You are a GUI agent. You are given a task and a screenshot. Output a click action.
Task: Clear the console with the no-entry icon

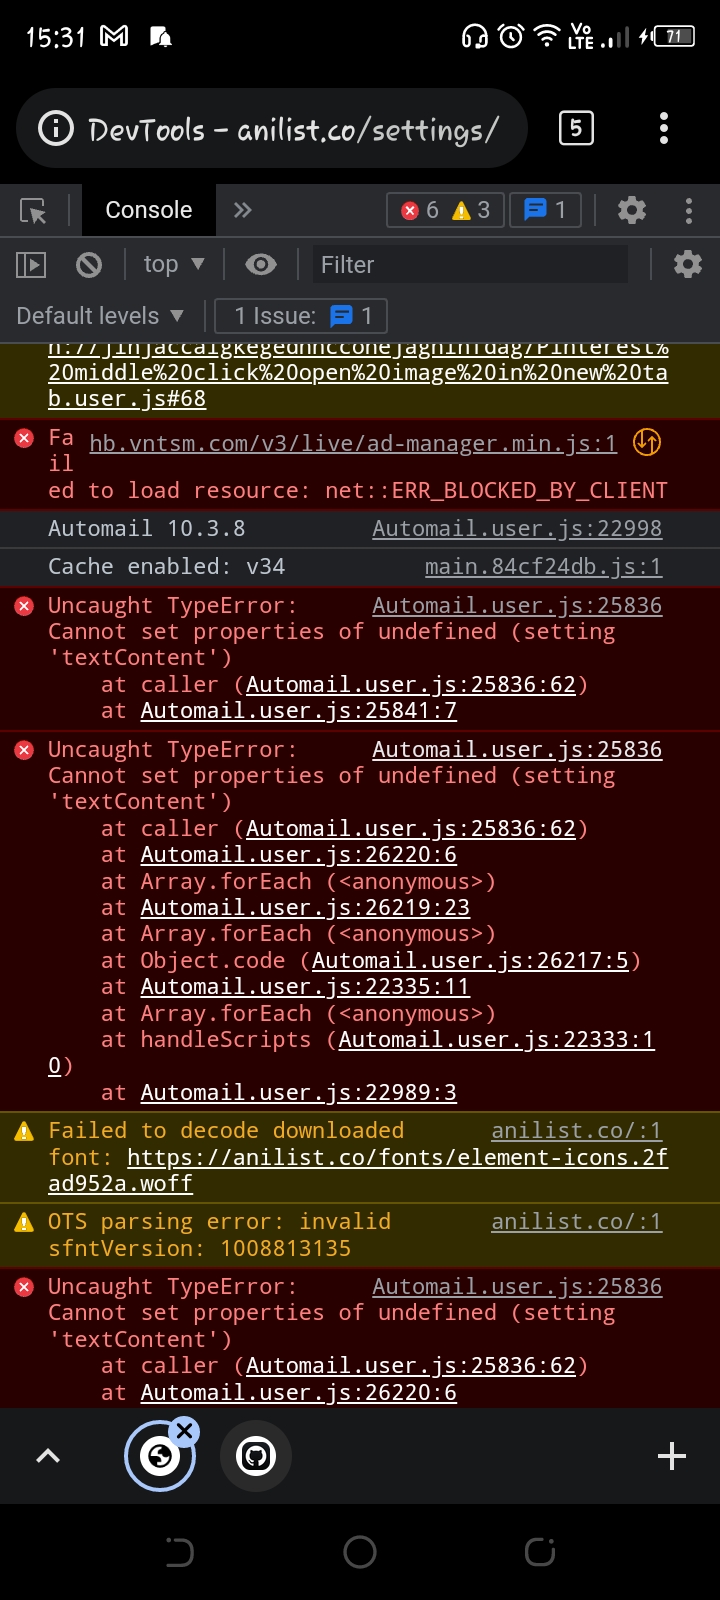click(89, 264)
